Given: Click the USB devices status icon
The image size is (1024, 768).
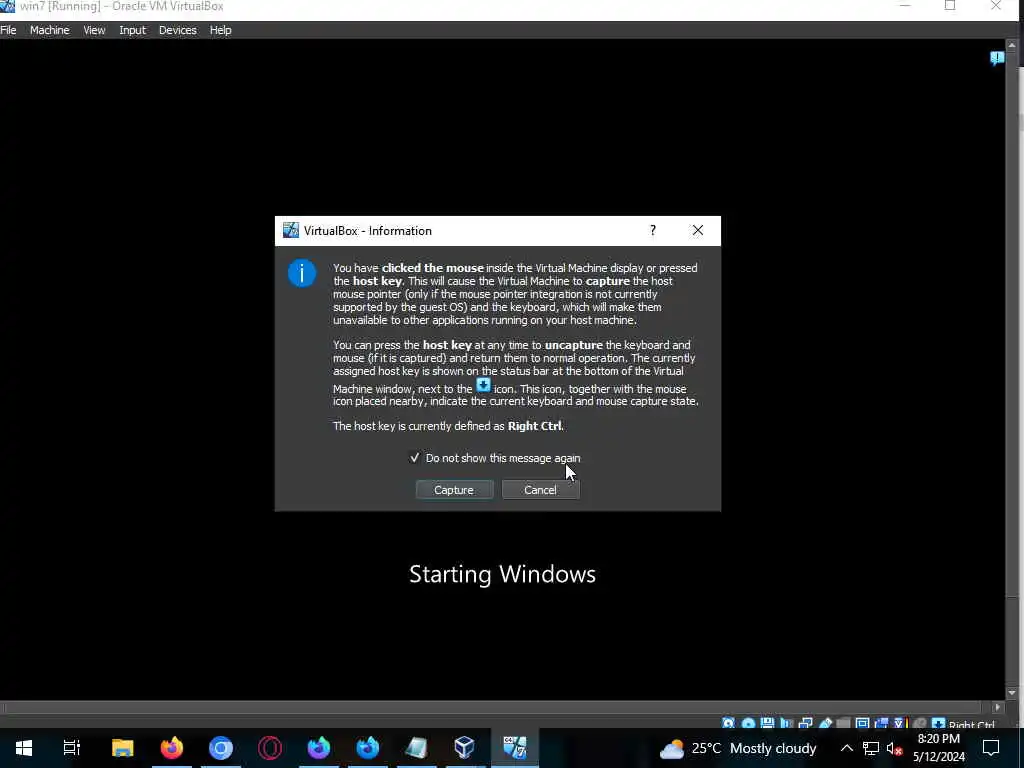Looking at the screenshot, I should (825, 724).
